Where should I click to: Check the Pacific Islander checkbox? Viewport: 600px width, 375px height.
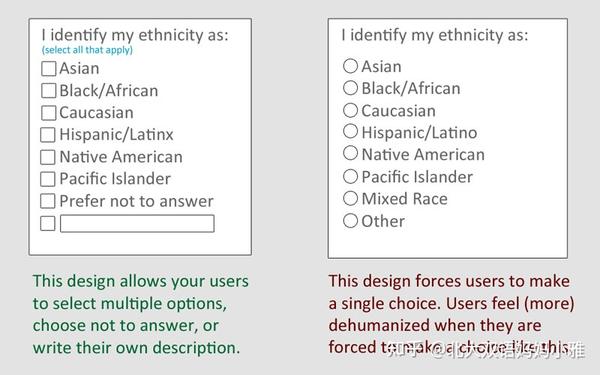(48, 179)
